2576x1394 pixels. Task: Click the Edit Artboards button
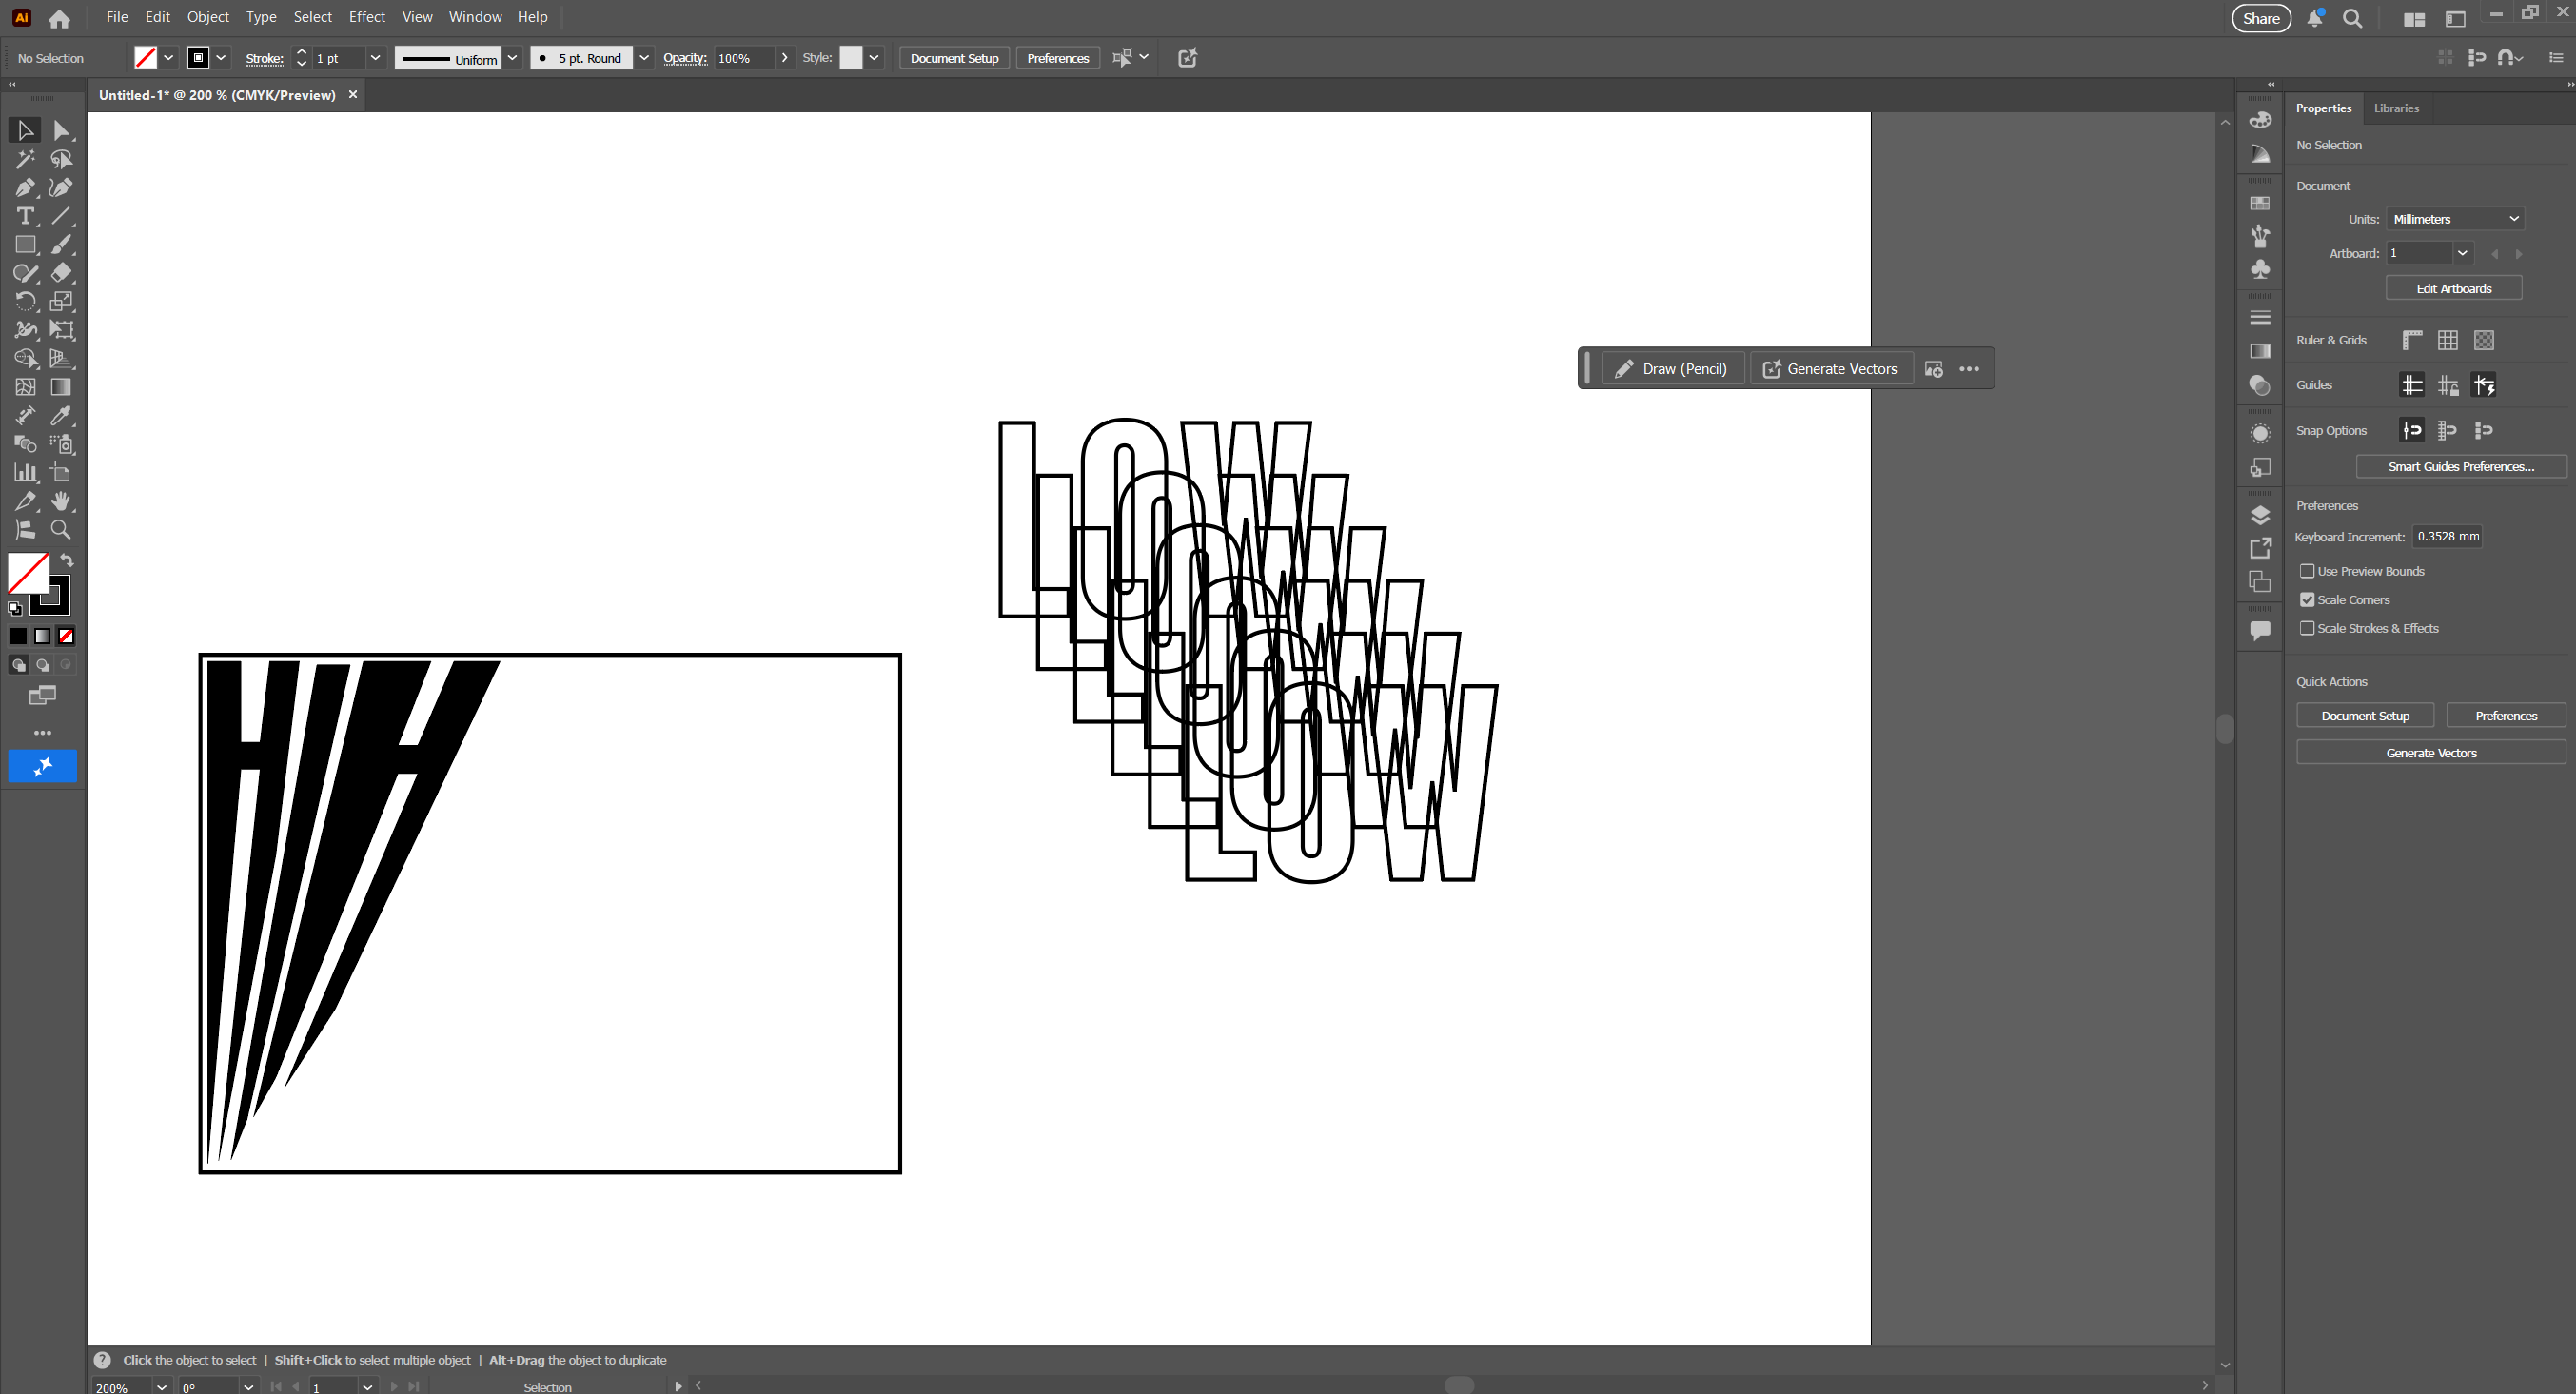coord(2453,288)
